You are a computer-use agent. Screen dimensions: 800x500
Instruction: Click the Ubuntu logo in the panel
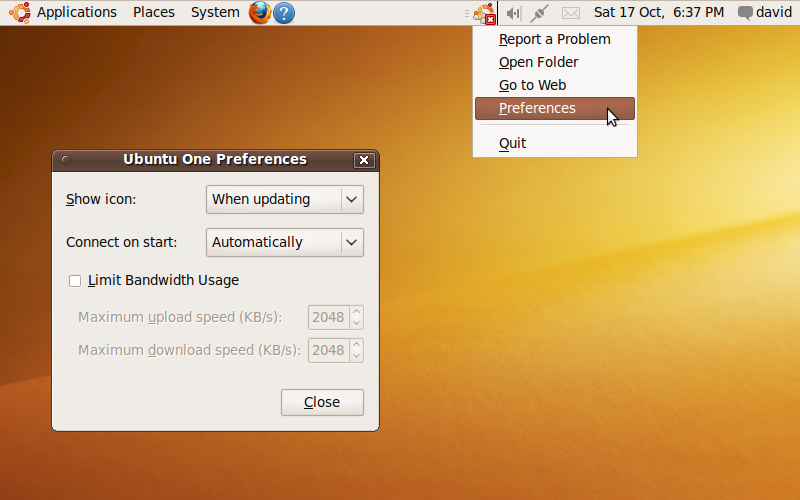tap(20, 13)
